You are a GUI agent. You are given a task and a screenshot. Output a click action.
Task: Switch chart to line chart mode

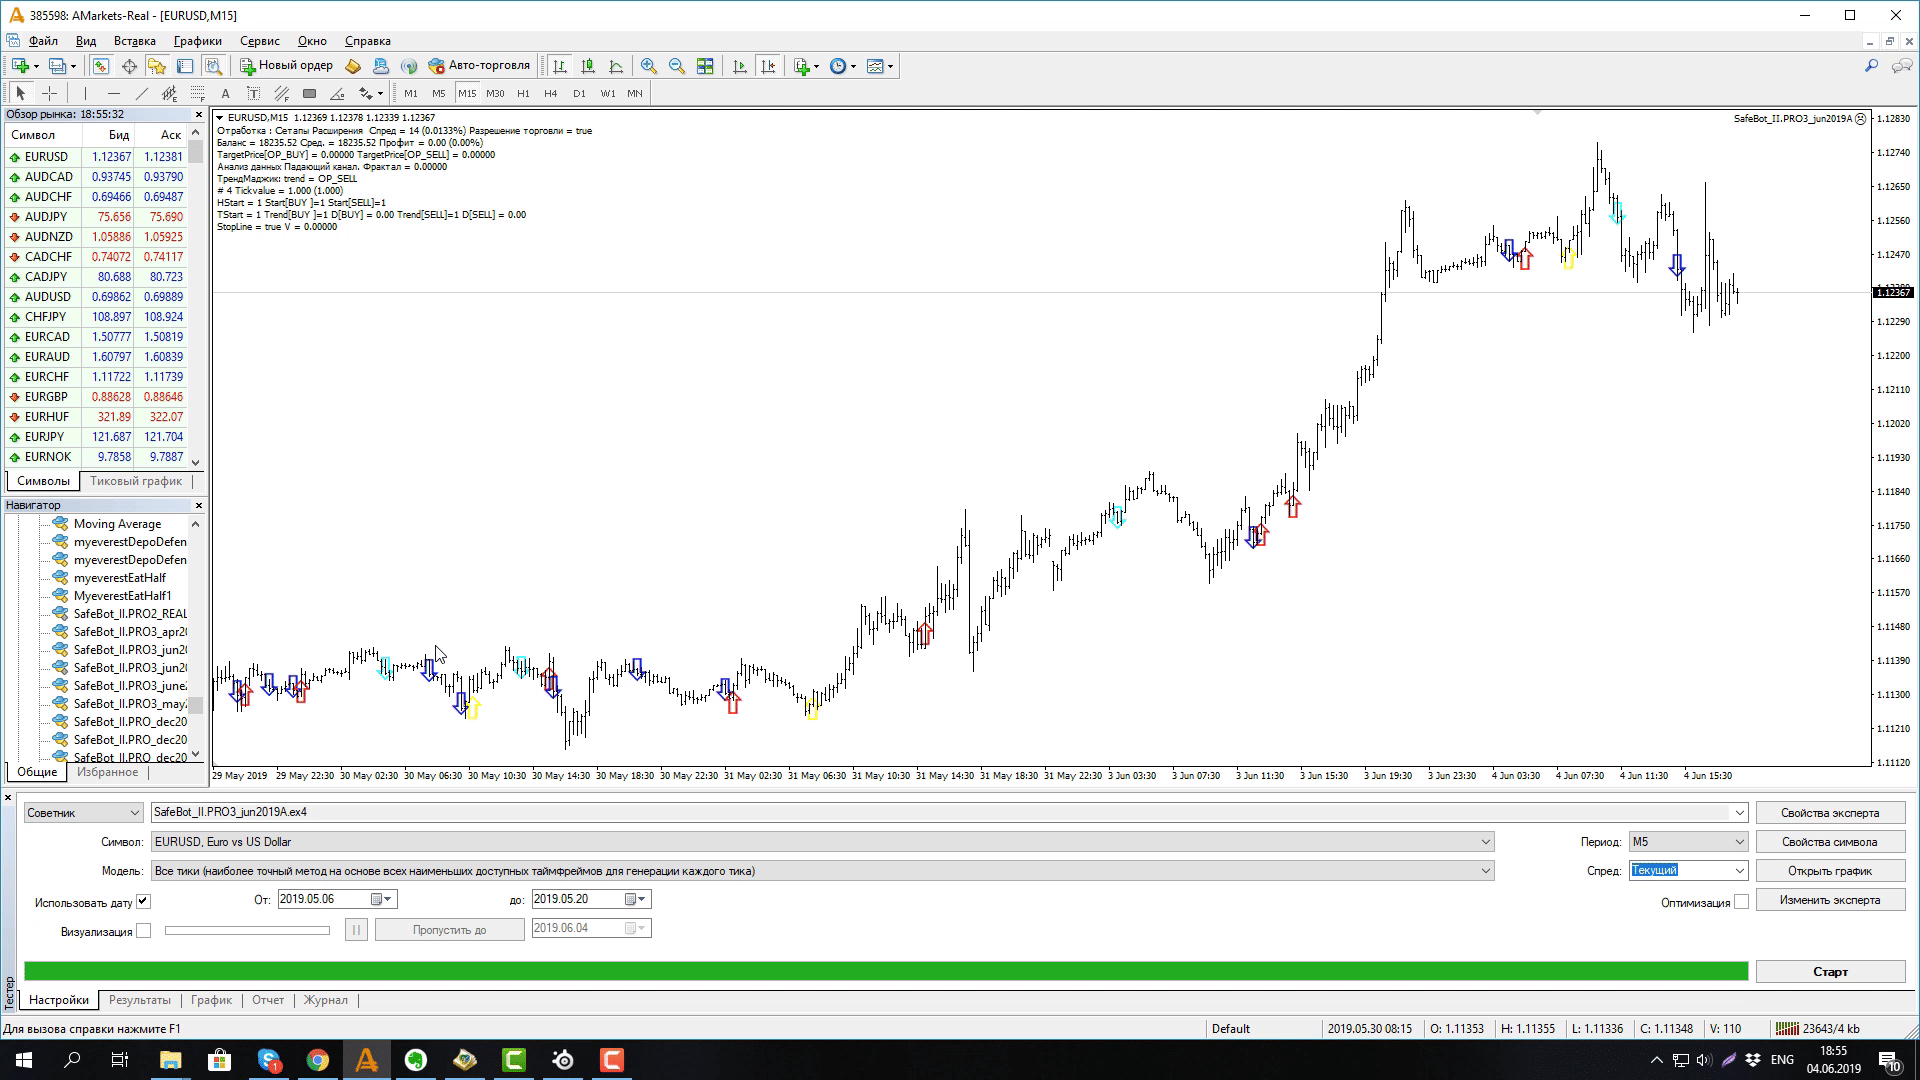(616, 66)
